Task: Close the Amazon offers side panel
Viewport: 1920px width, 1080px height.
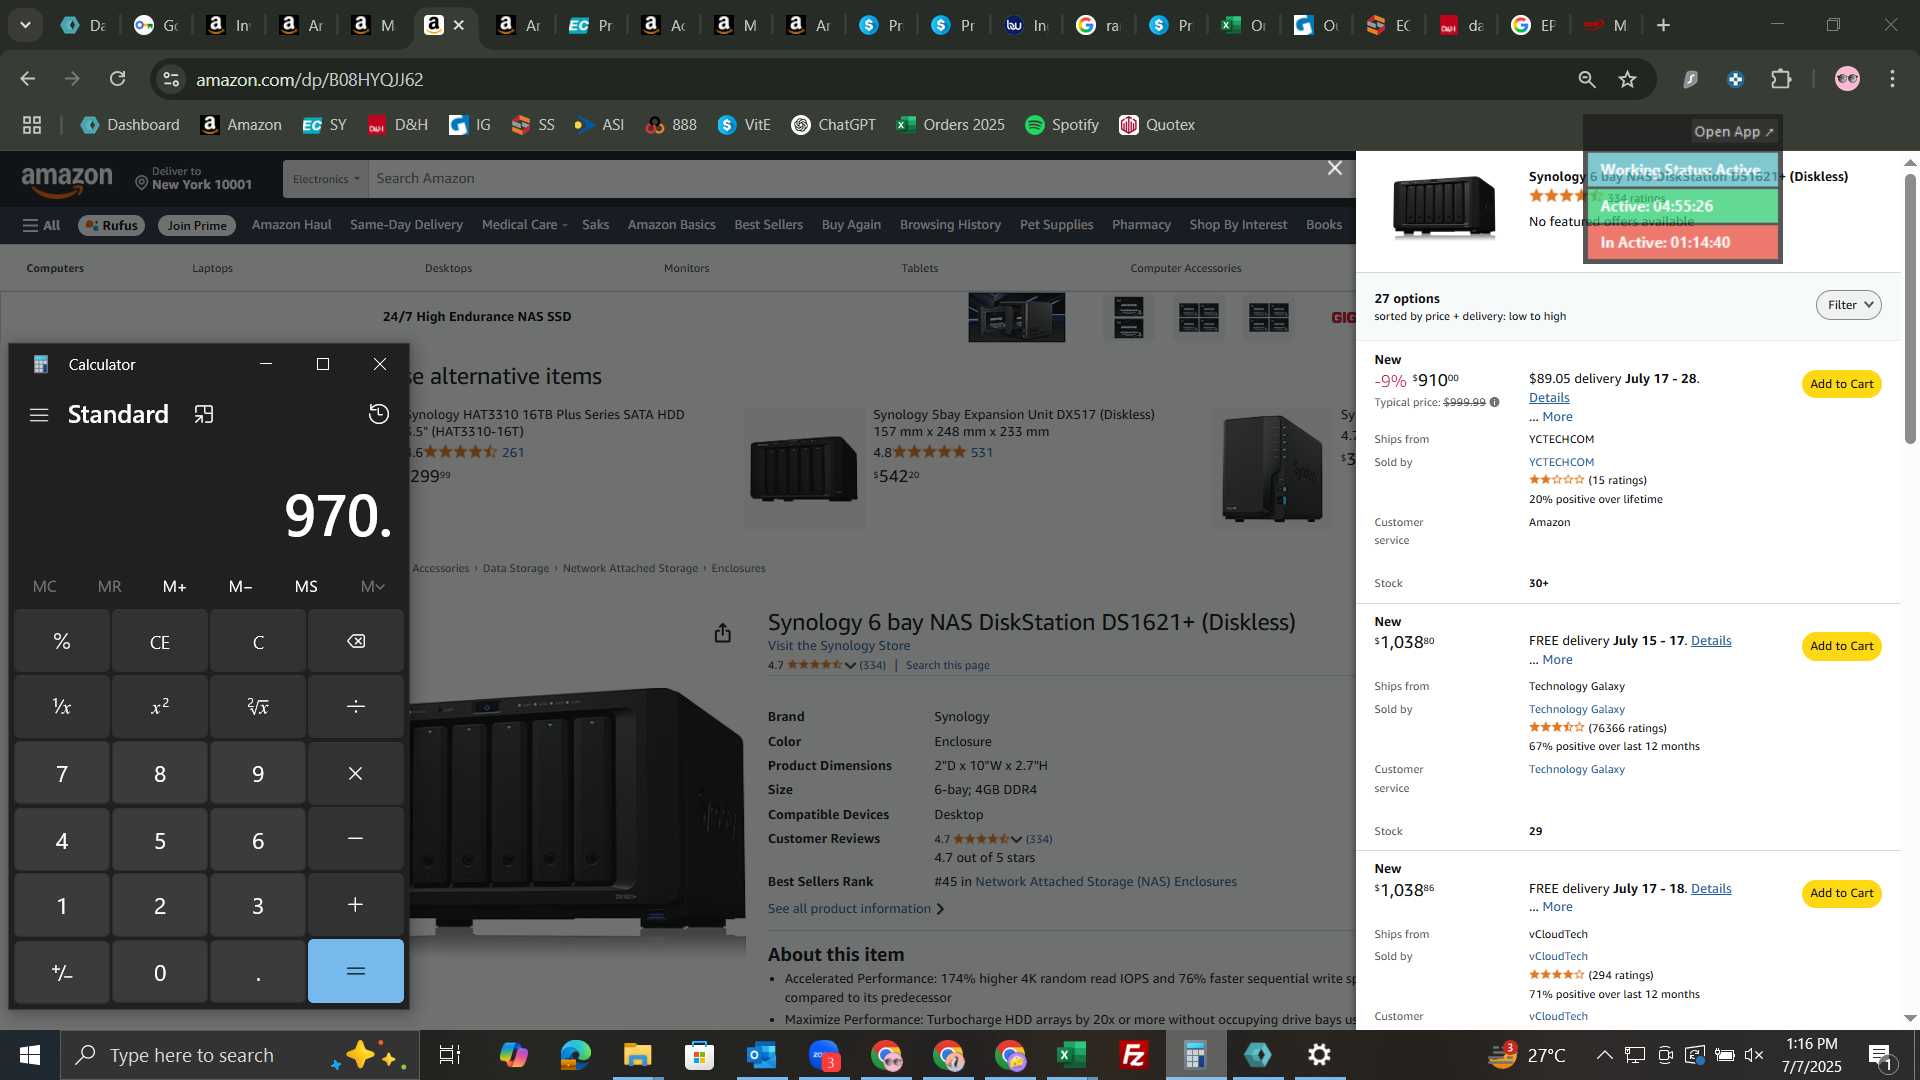Action: pos(1335,168)
